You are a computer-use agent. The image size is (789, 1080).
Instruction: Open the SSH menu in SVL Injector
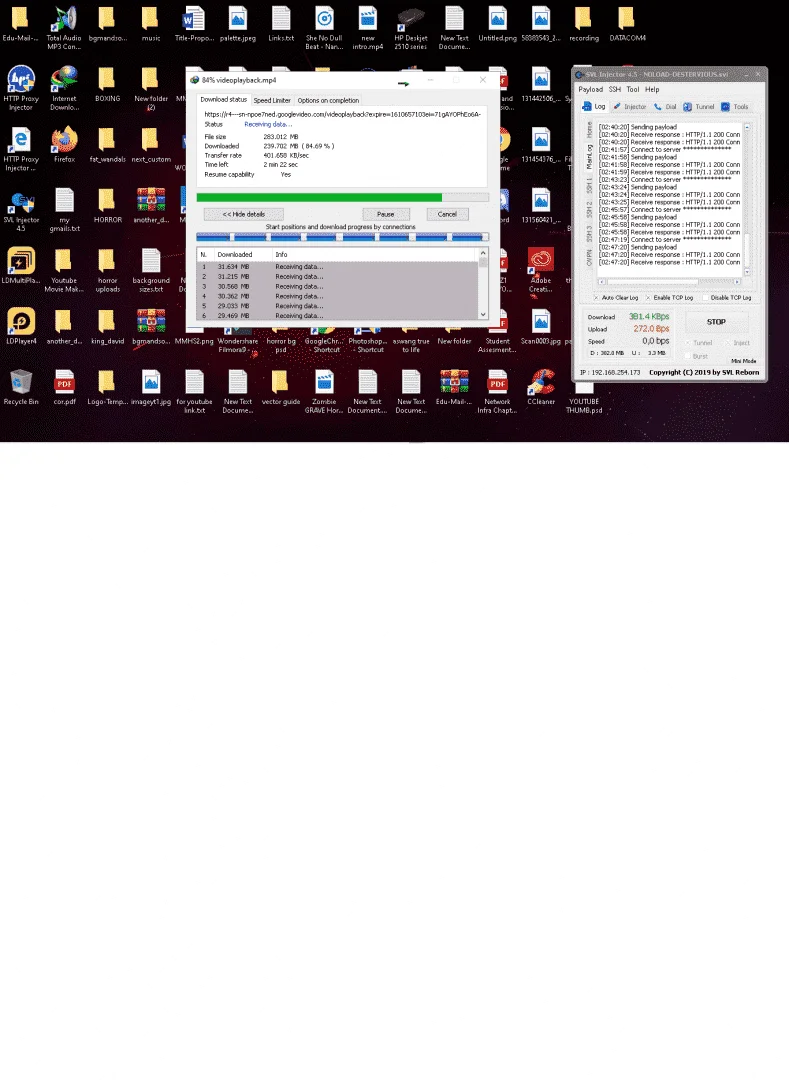(615, 90)
